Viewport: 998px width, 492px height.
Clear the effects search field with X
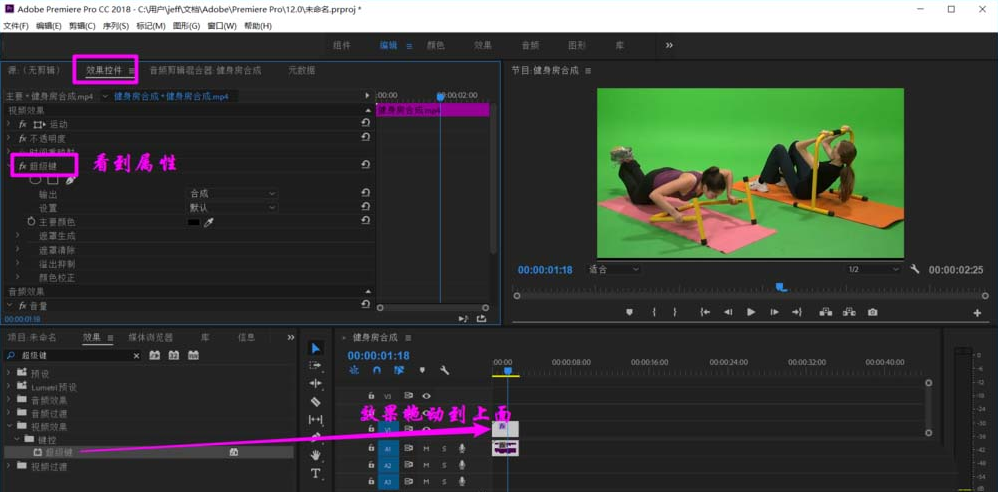(x=137, y=356)
